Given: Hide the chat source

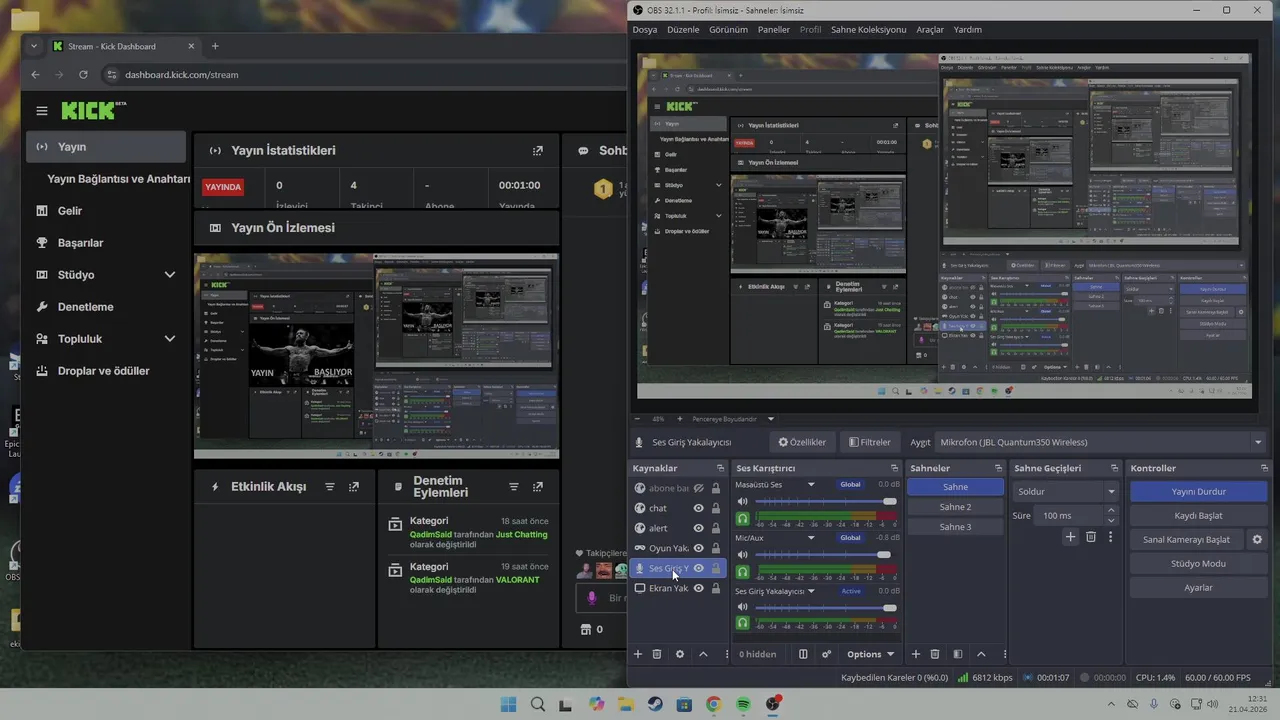Looking at the screenshot, I should point(699,508).
